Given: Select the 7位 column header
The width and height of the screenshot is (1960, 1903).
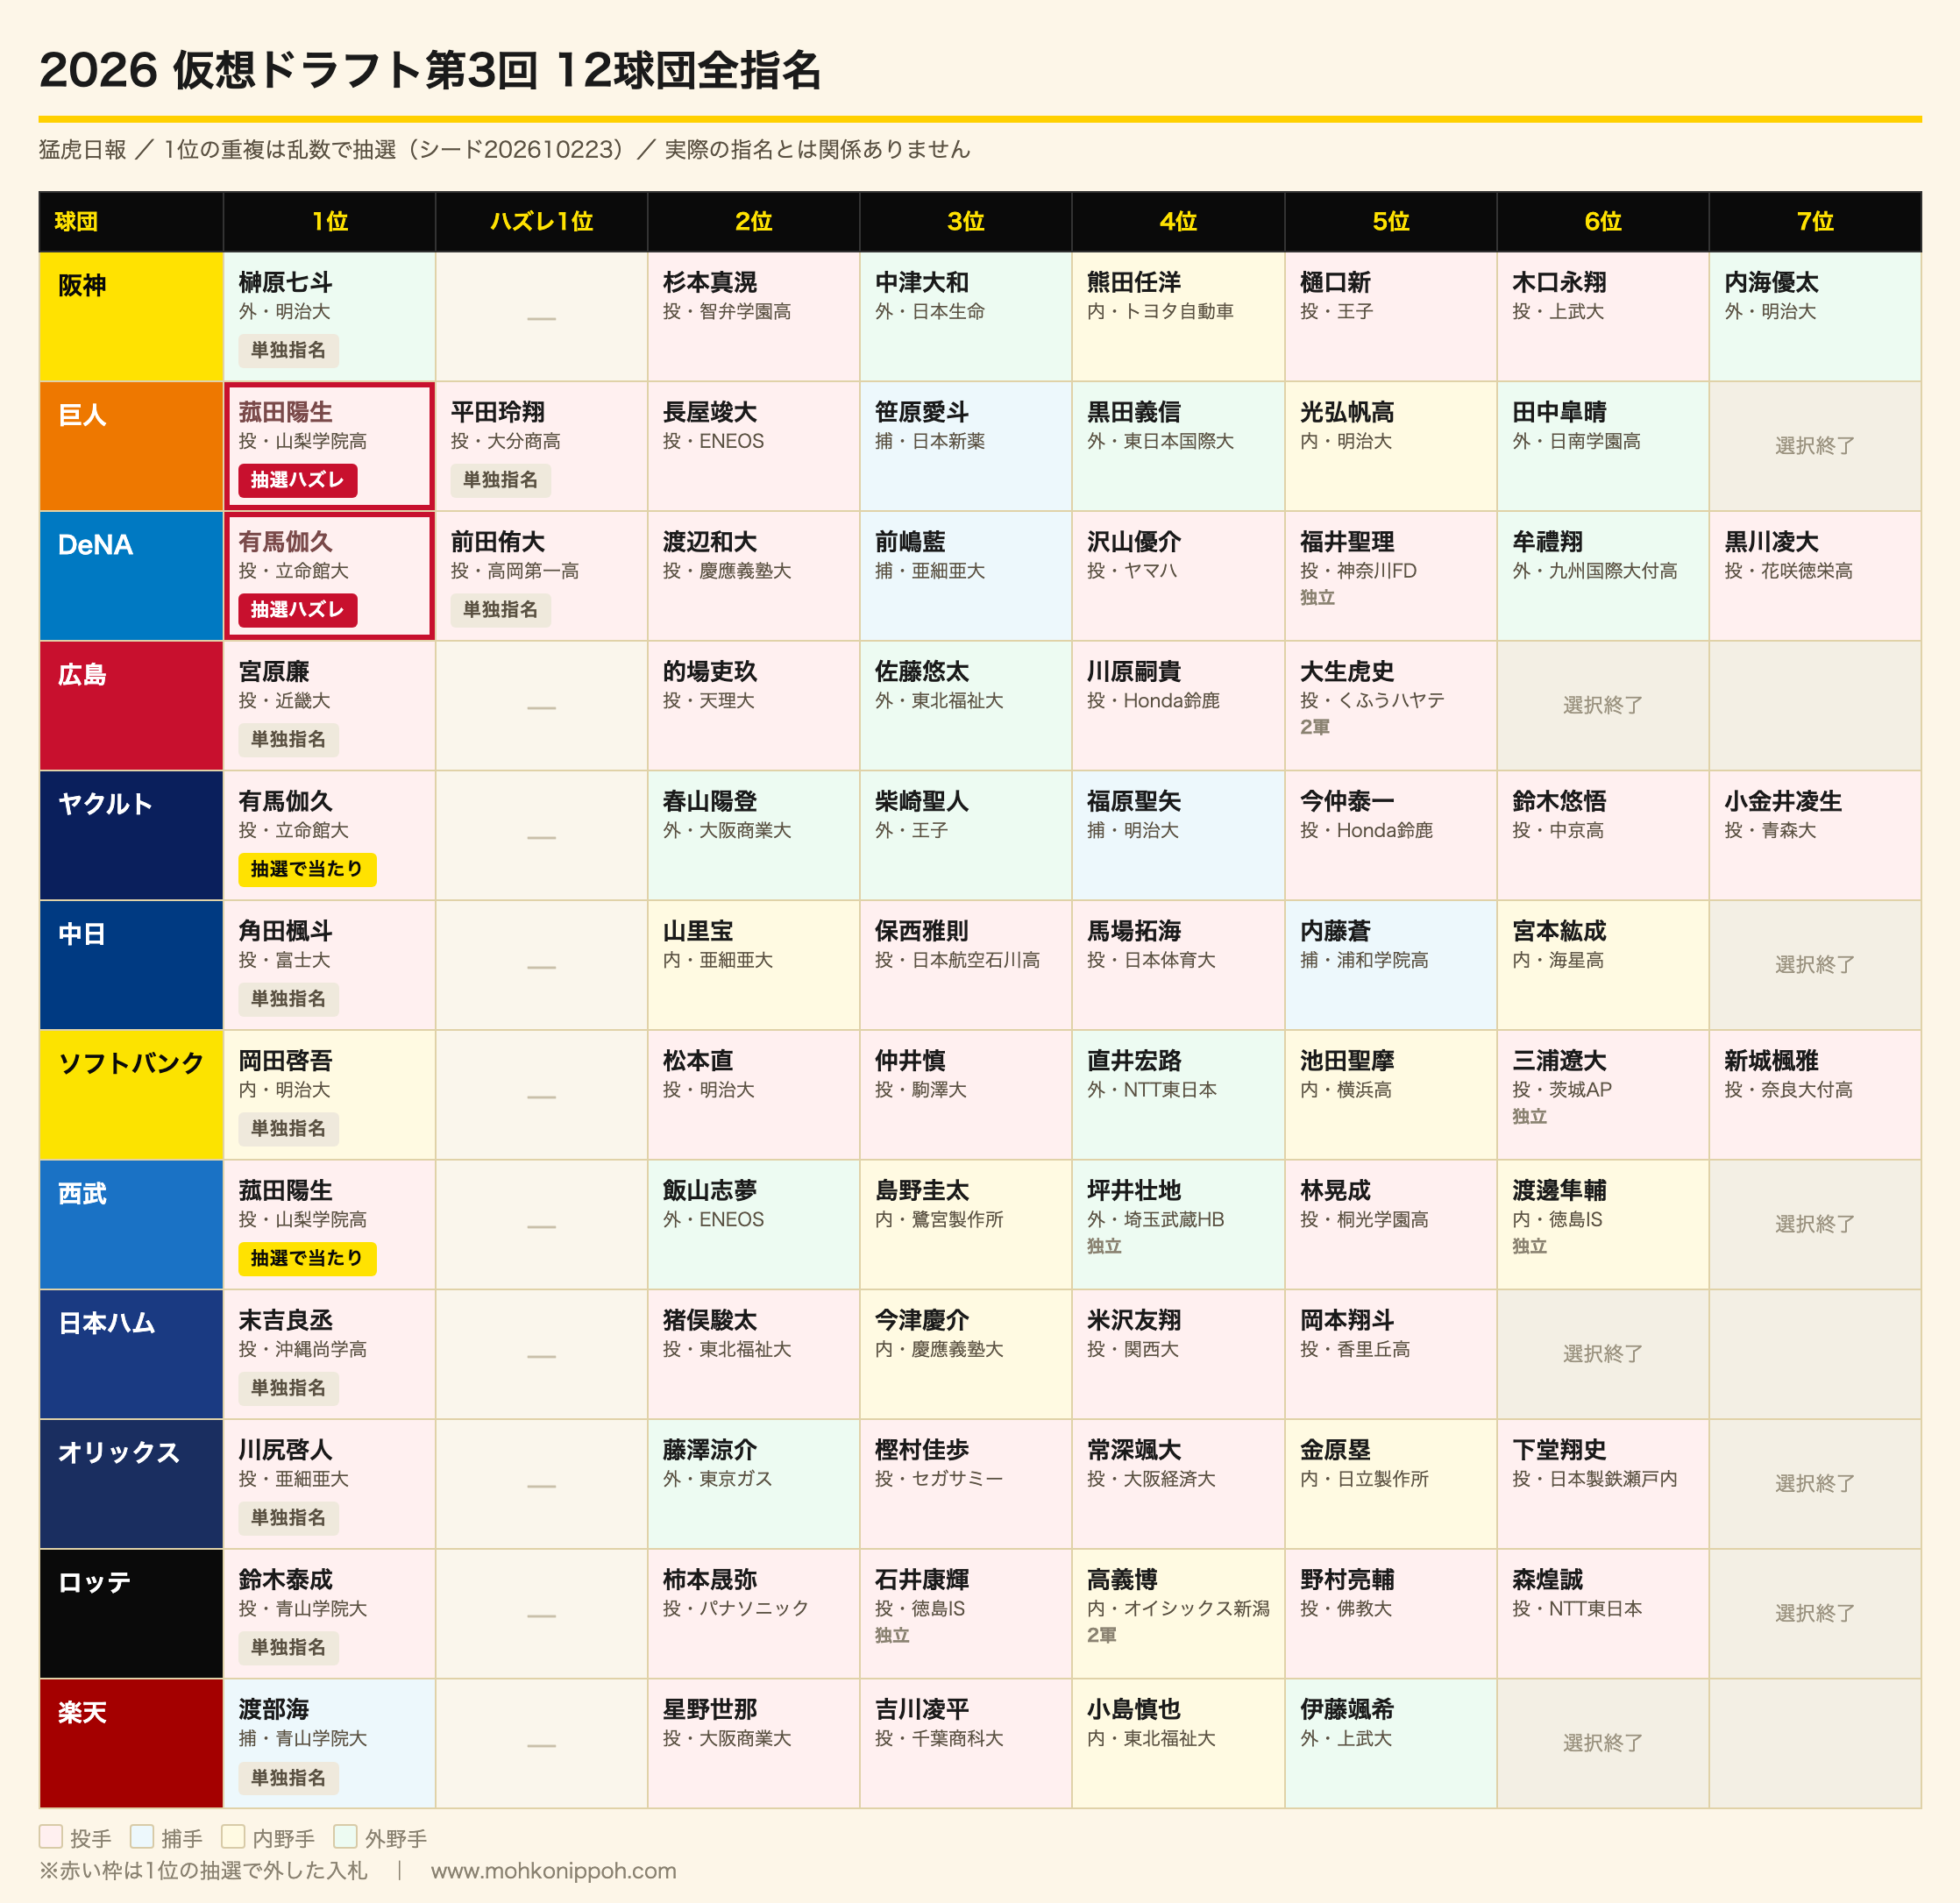Looking at the screenshot, I should click(1814, 221).
